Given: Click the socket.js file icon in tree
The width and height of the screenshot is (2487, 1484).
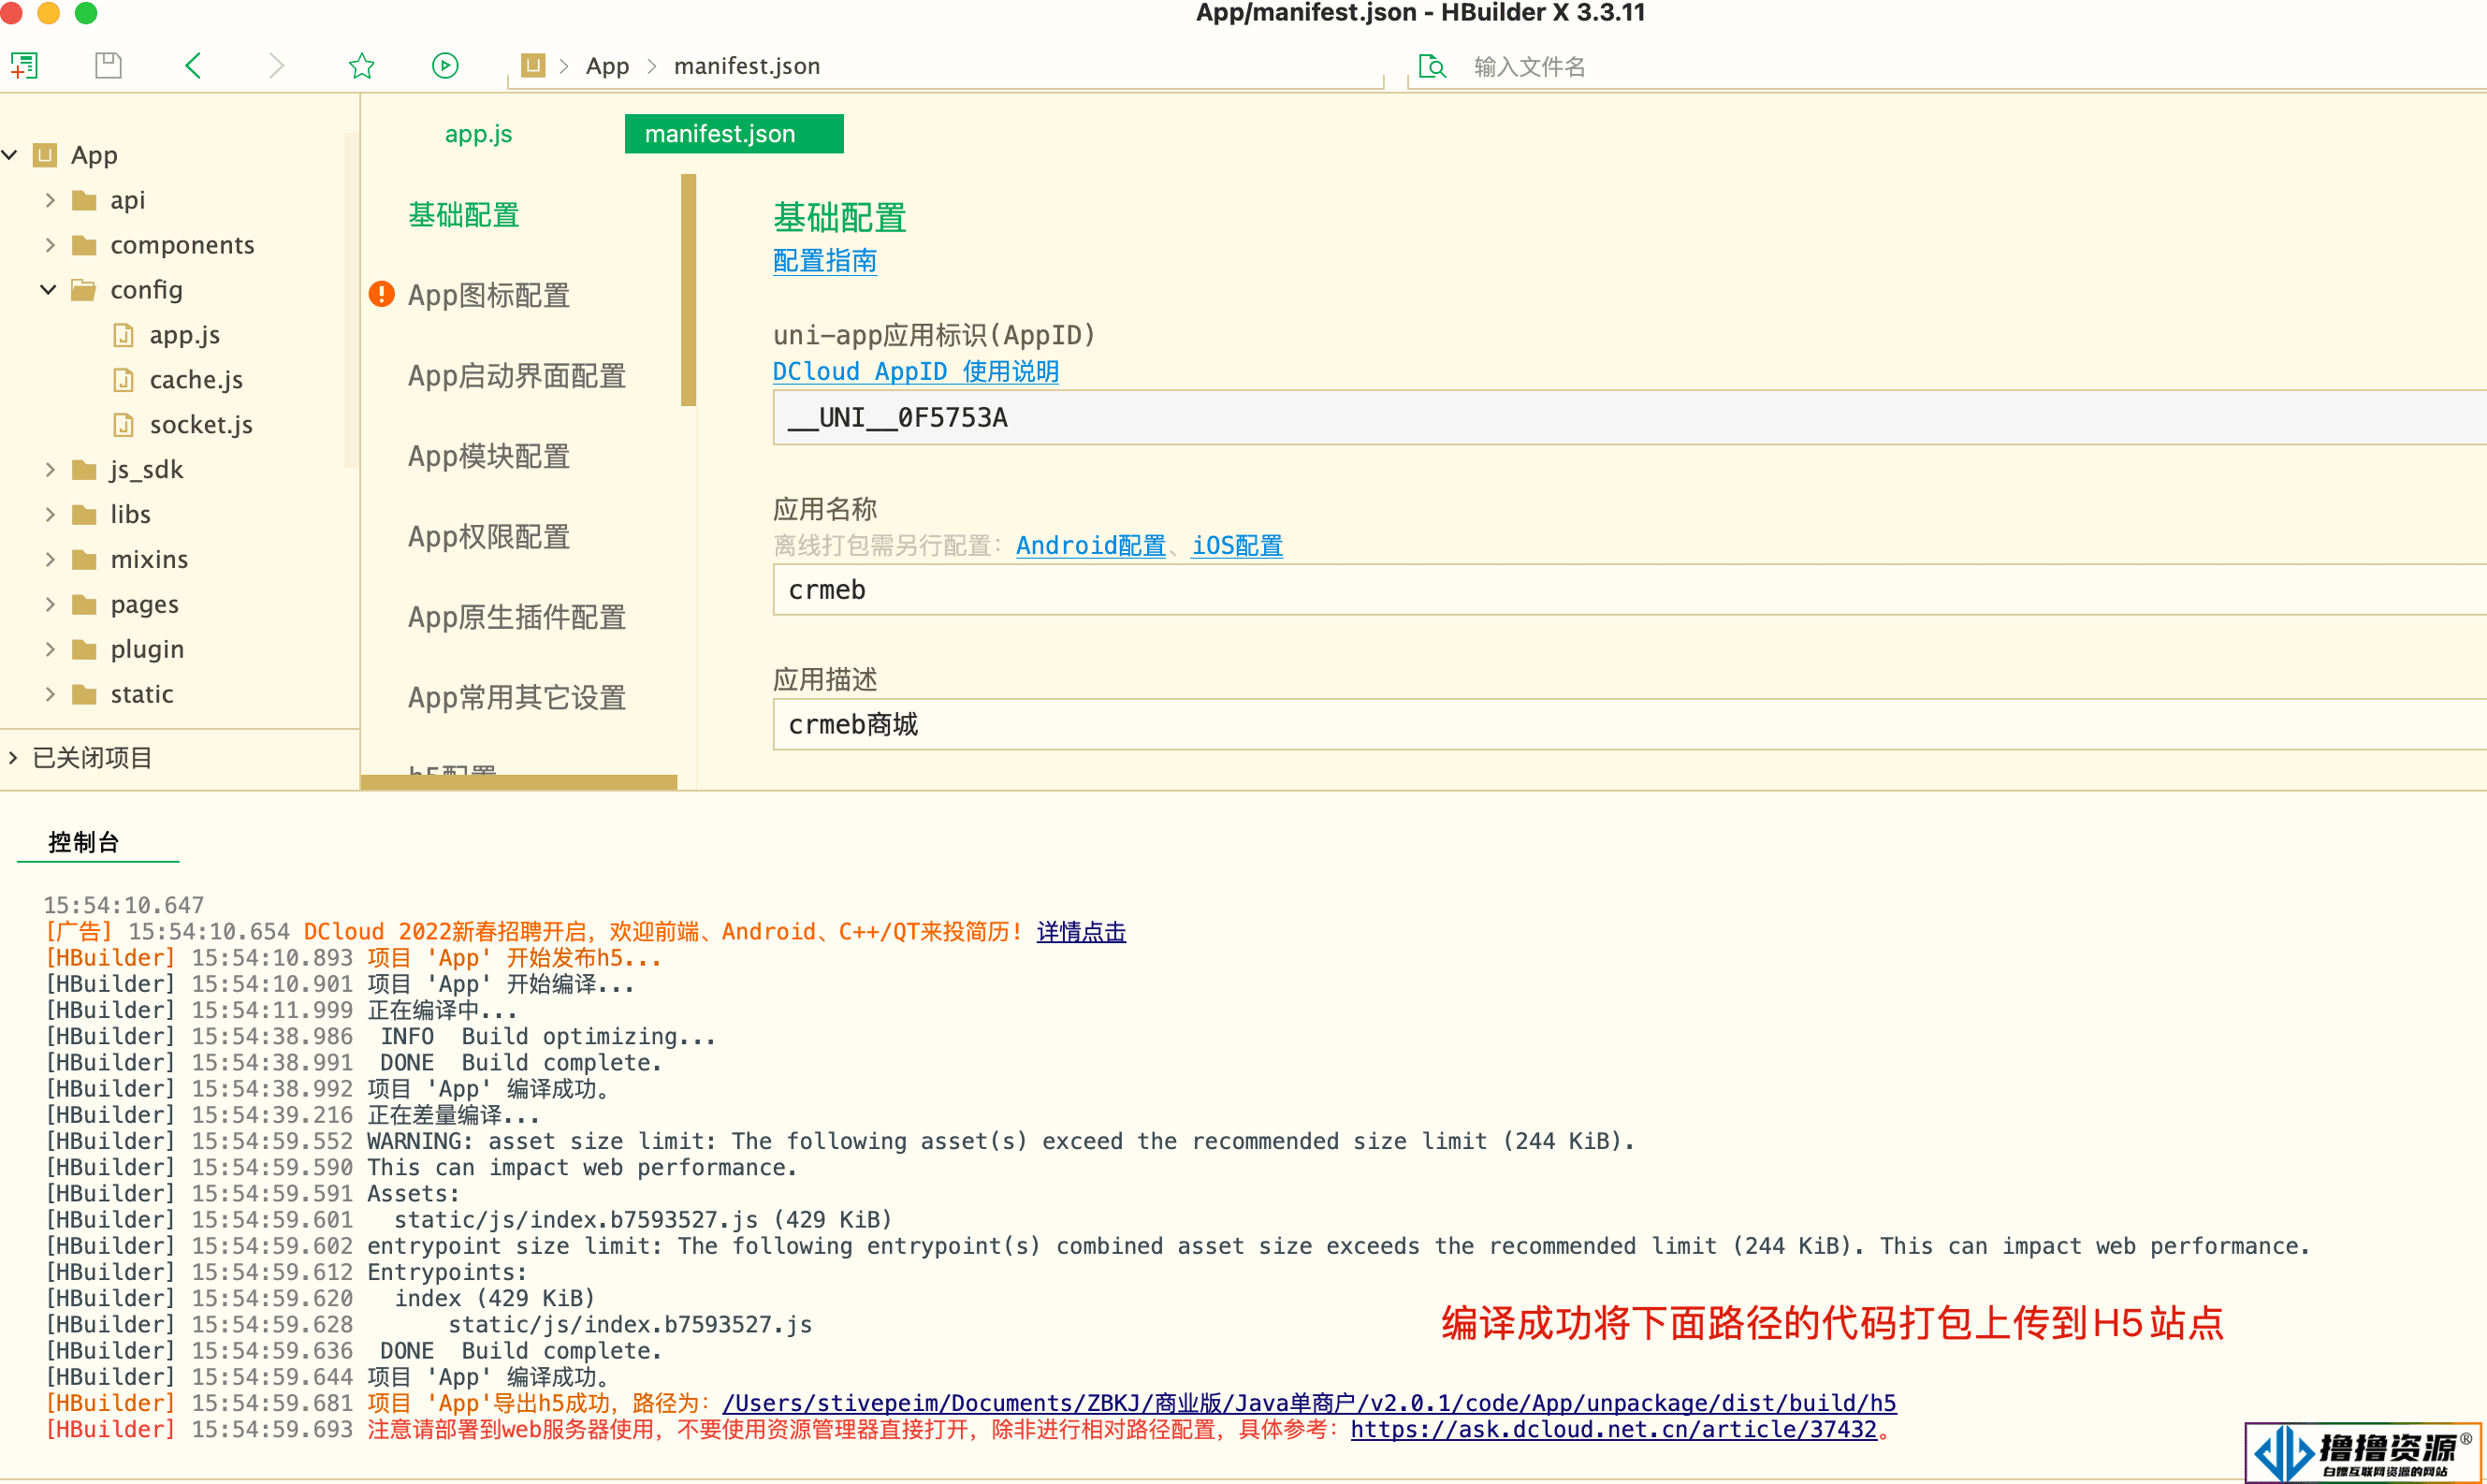Looking at the screenshot, I should coord(123,425).
